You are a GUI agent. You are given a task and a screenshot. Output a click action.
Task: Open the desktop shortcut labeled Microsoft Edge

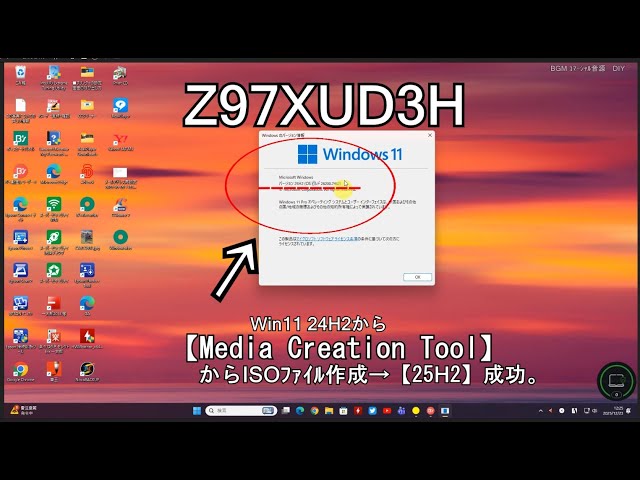point(53,174)
